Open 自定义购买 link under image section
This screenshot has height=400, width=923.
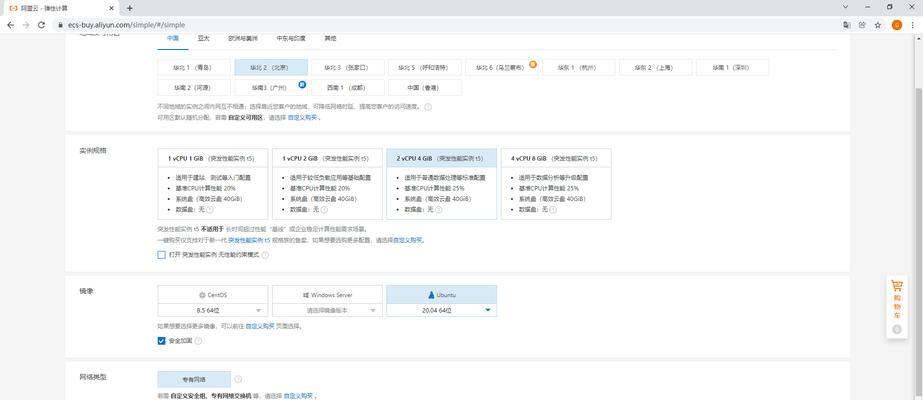pyautogui.click(x=260, y=325)
